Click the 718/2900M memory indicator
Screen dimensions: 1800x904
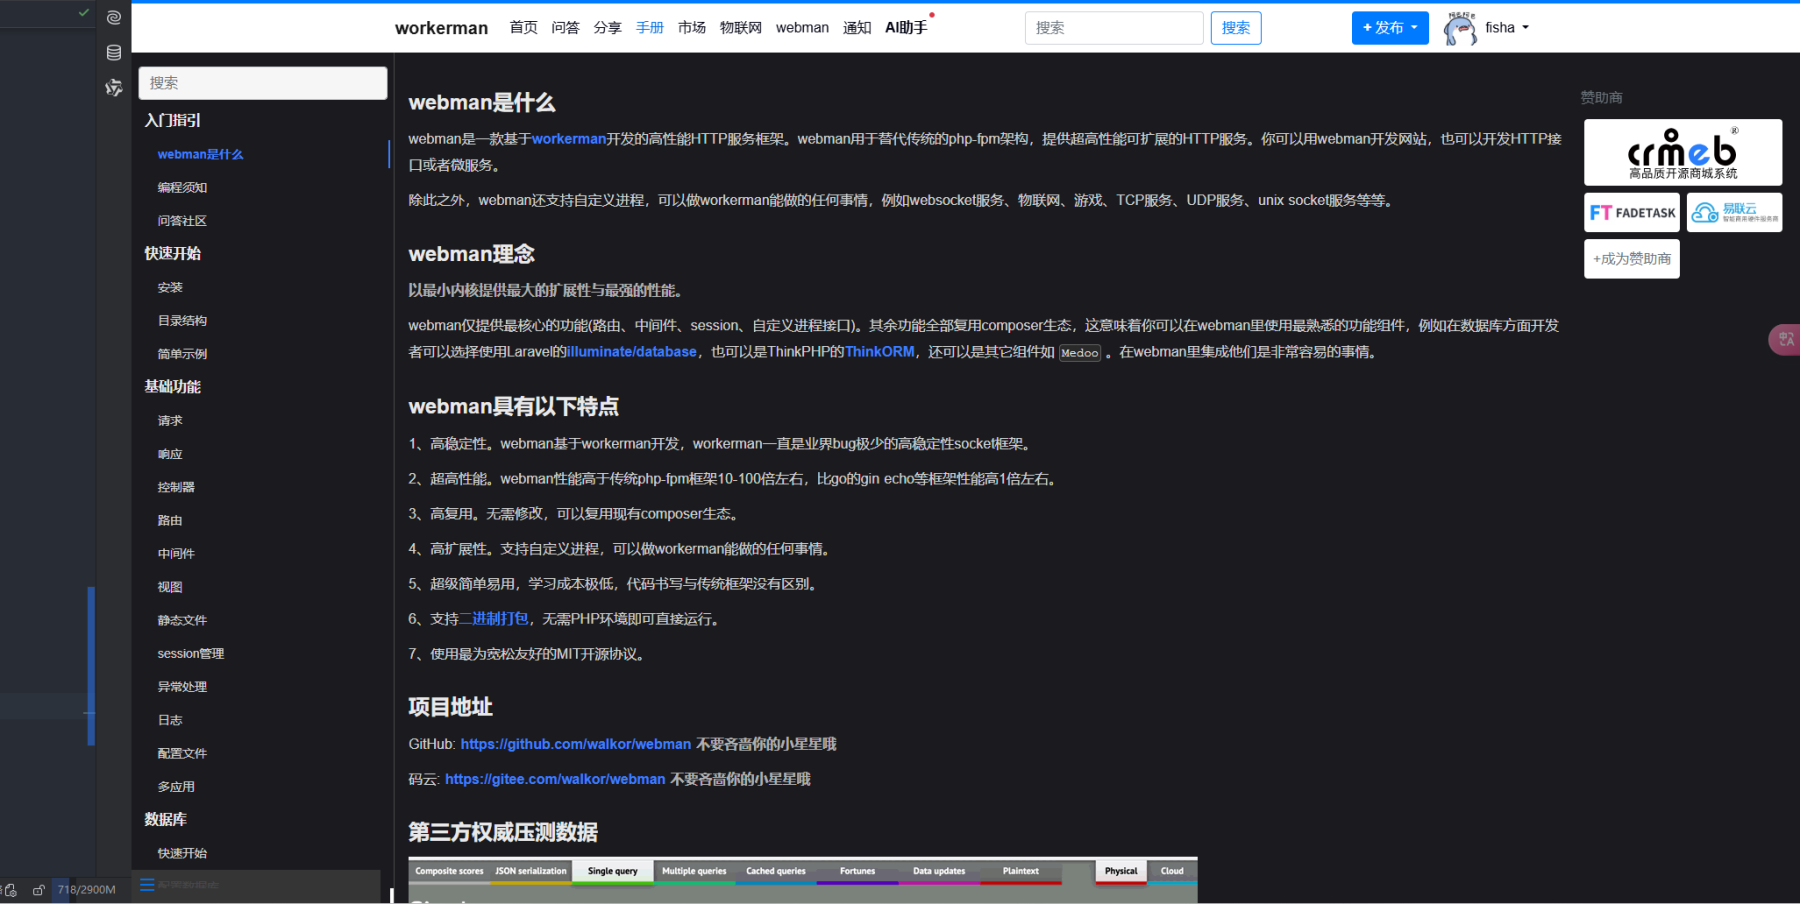point(86,890)
